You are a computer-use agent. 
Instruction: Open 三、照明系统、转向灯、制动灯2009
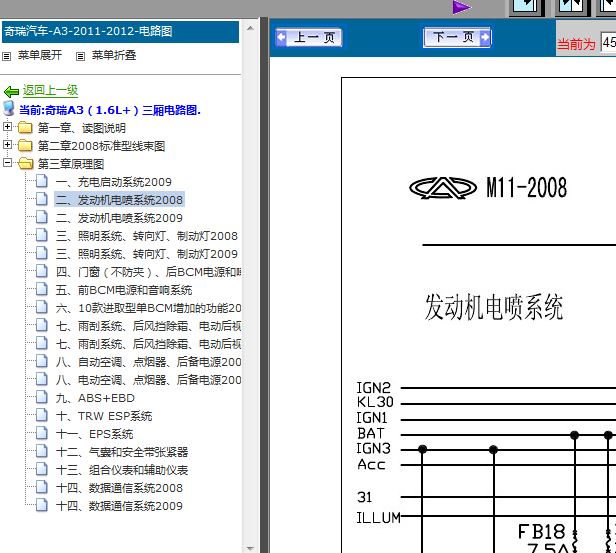(x=147, y=254)
